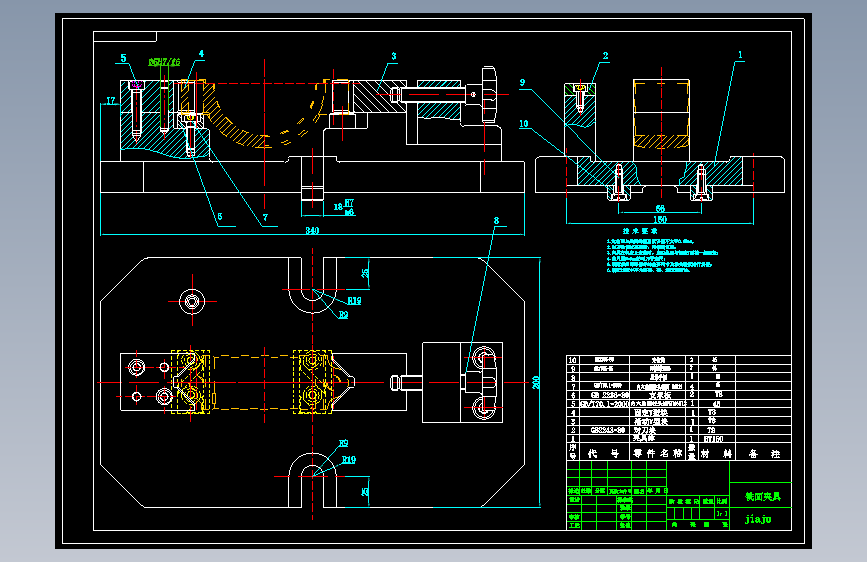Click part callout number 3 above the clamp
Viewport: 867px width, 562px height.
coord(394,56)
